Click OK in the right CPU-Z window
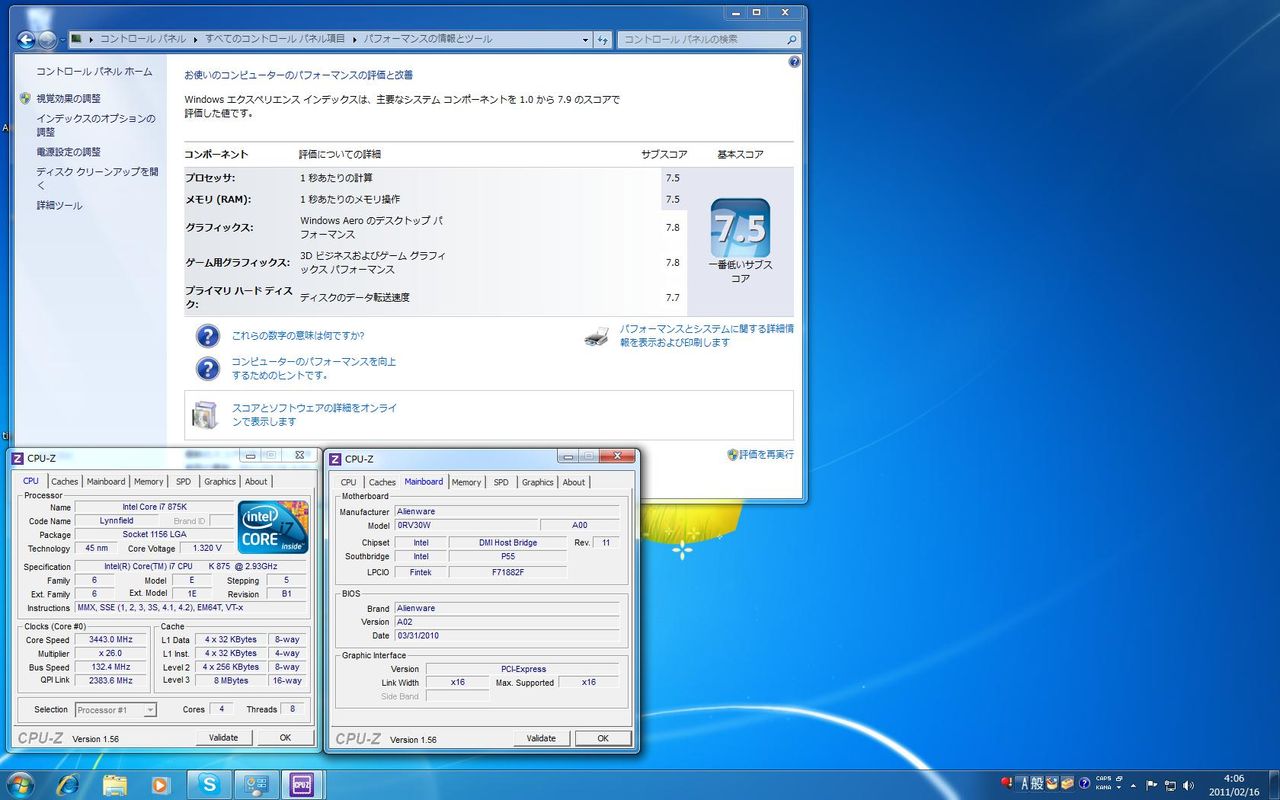 pos(603,739)
